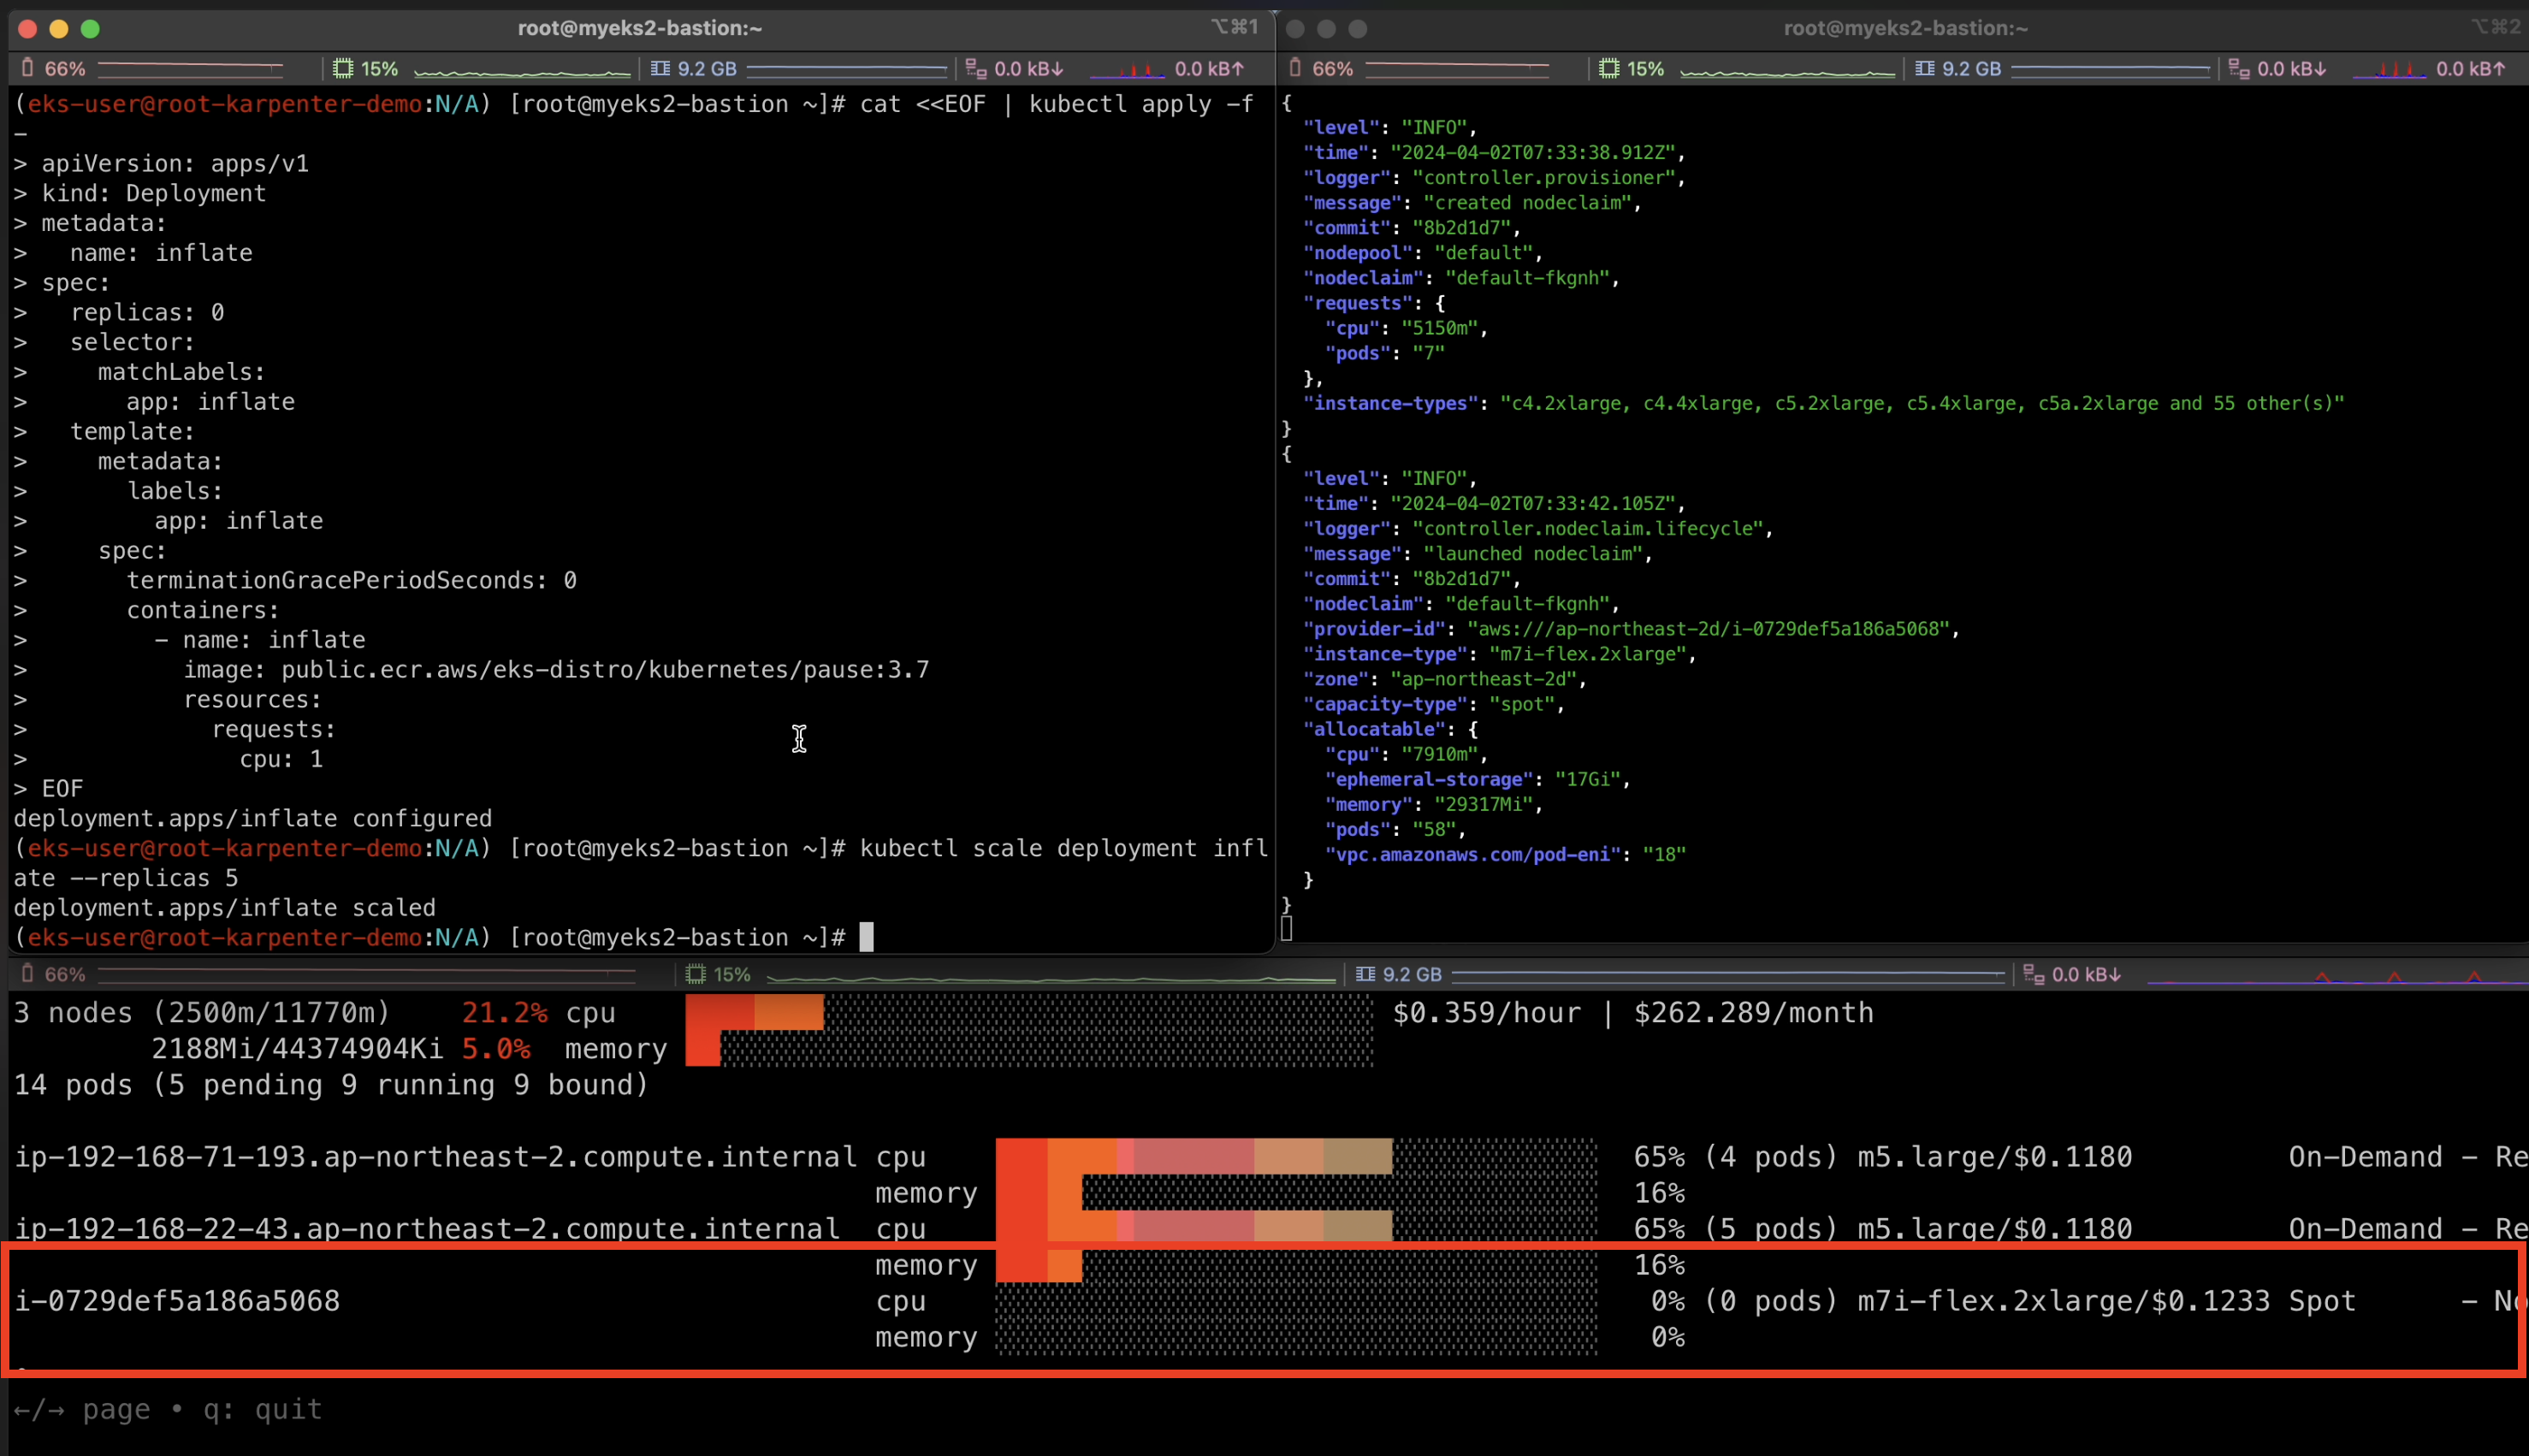The image size is (2529, 1456).
Task: Click the $0.359/hour cost text
Action: click(x=1486, y=1012)
